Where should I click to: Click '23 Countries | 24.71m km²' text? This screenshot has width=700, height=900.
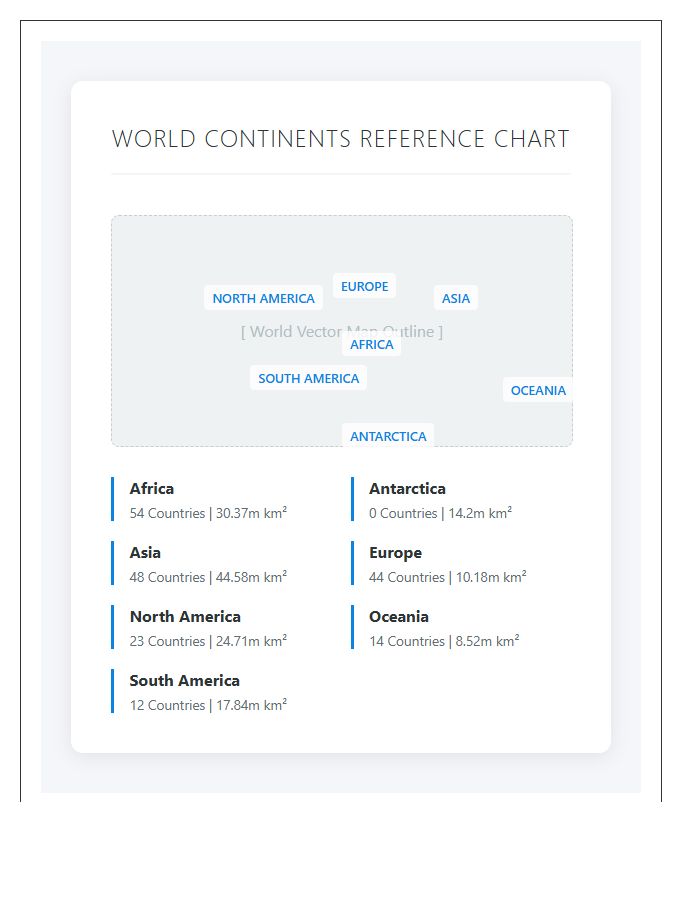[x=208, y=641]
